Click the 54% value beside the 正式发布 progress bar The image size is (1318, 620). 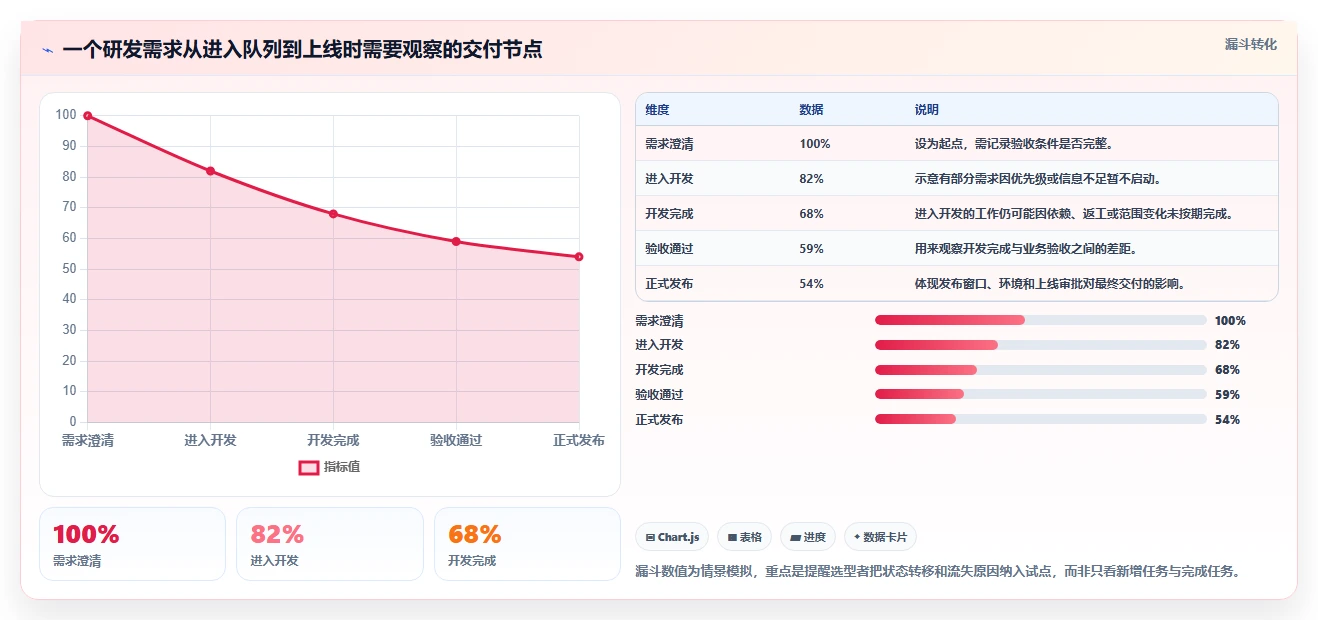tap(1227, 420)
